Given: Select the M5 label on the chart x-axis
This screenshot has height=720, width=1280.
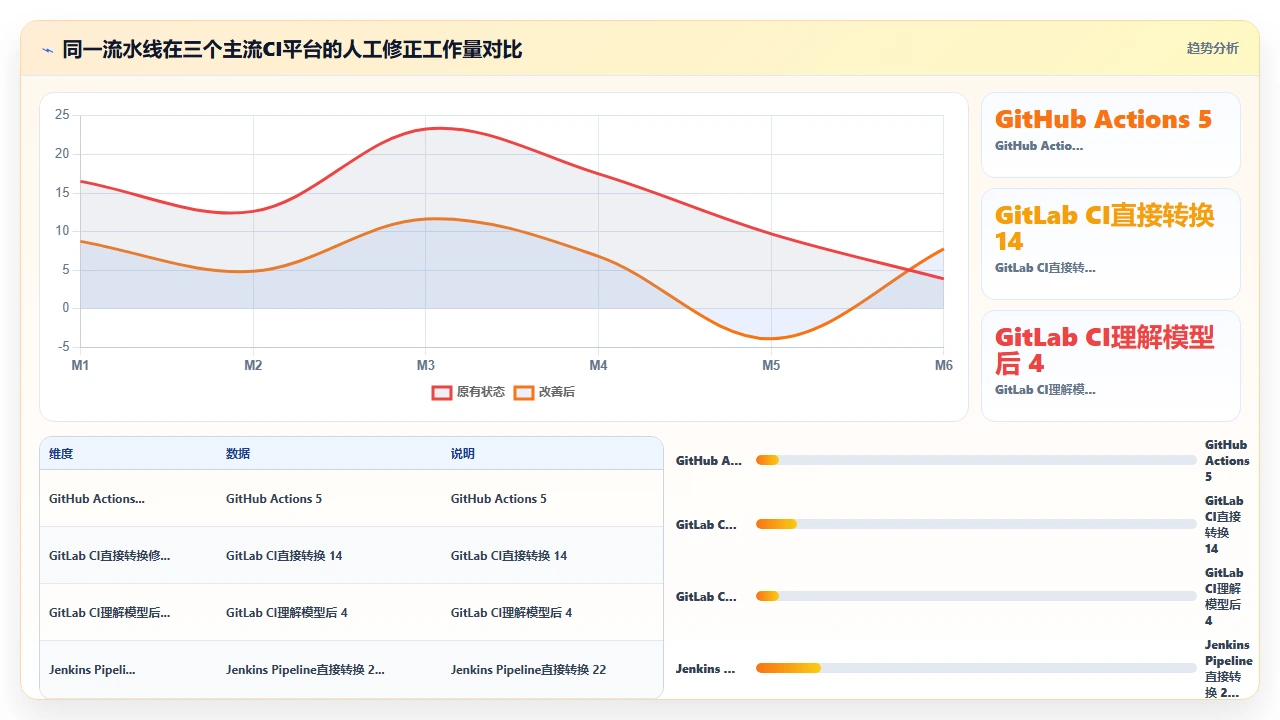Looking at the screenshot, I should tap(771, 365).
